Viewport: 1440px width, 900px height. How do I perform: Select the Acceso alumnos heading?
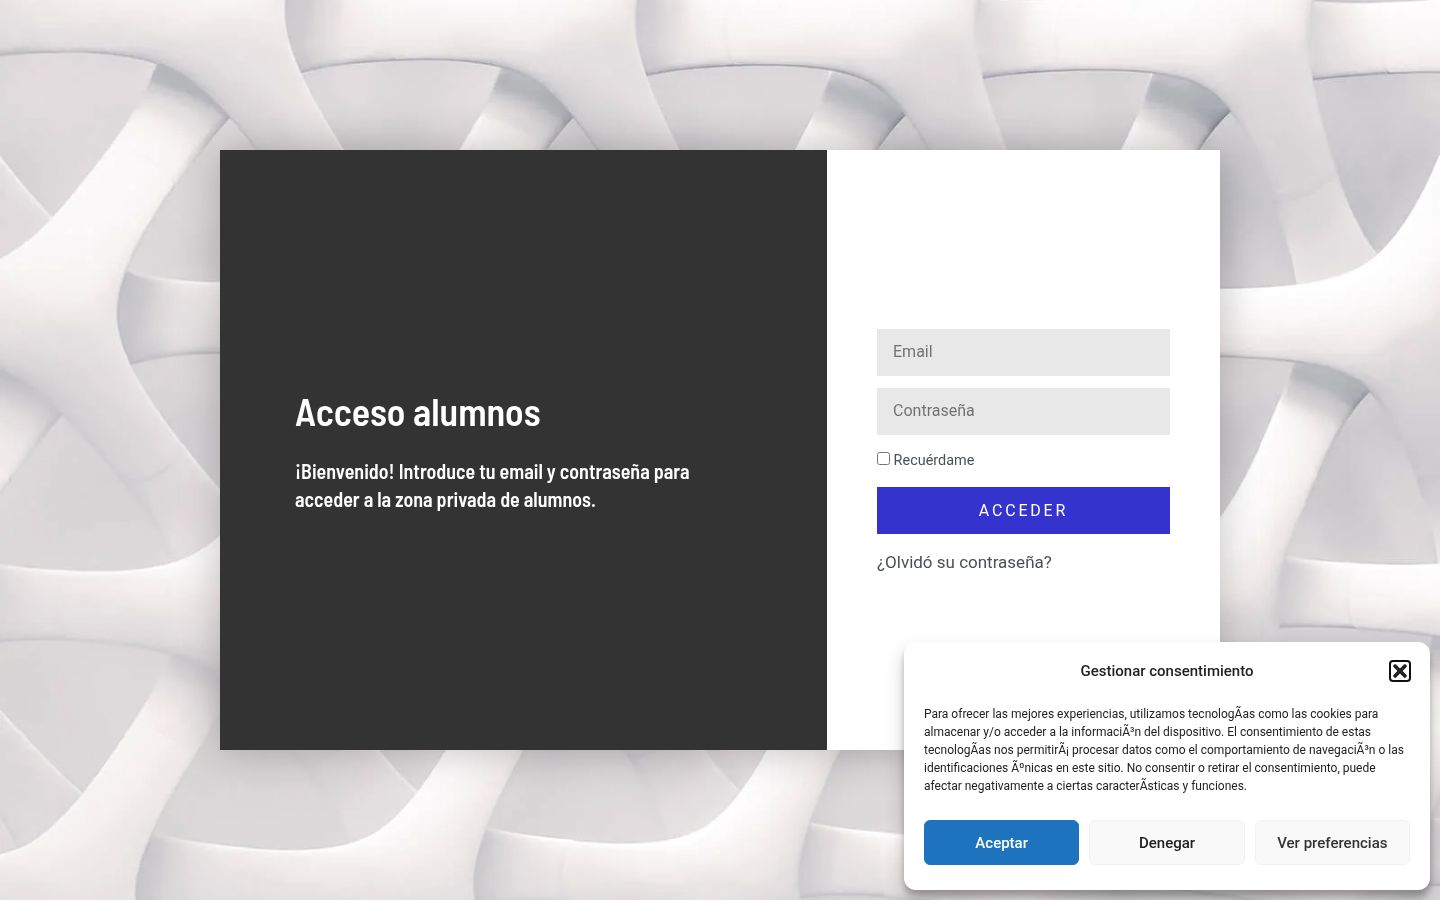tap(418, 412)
